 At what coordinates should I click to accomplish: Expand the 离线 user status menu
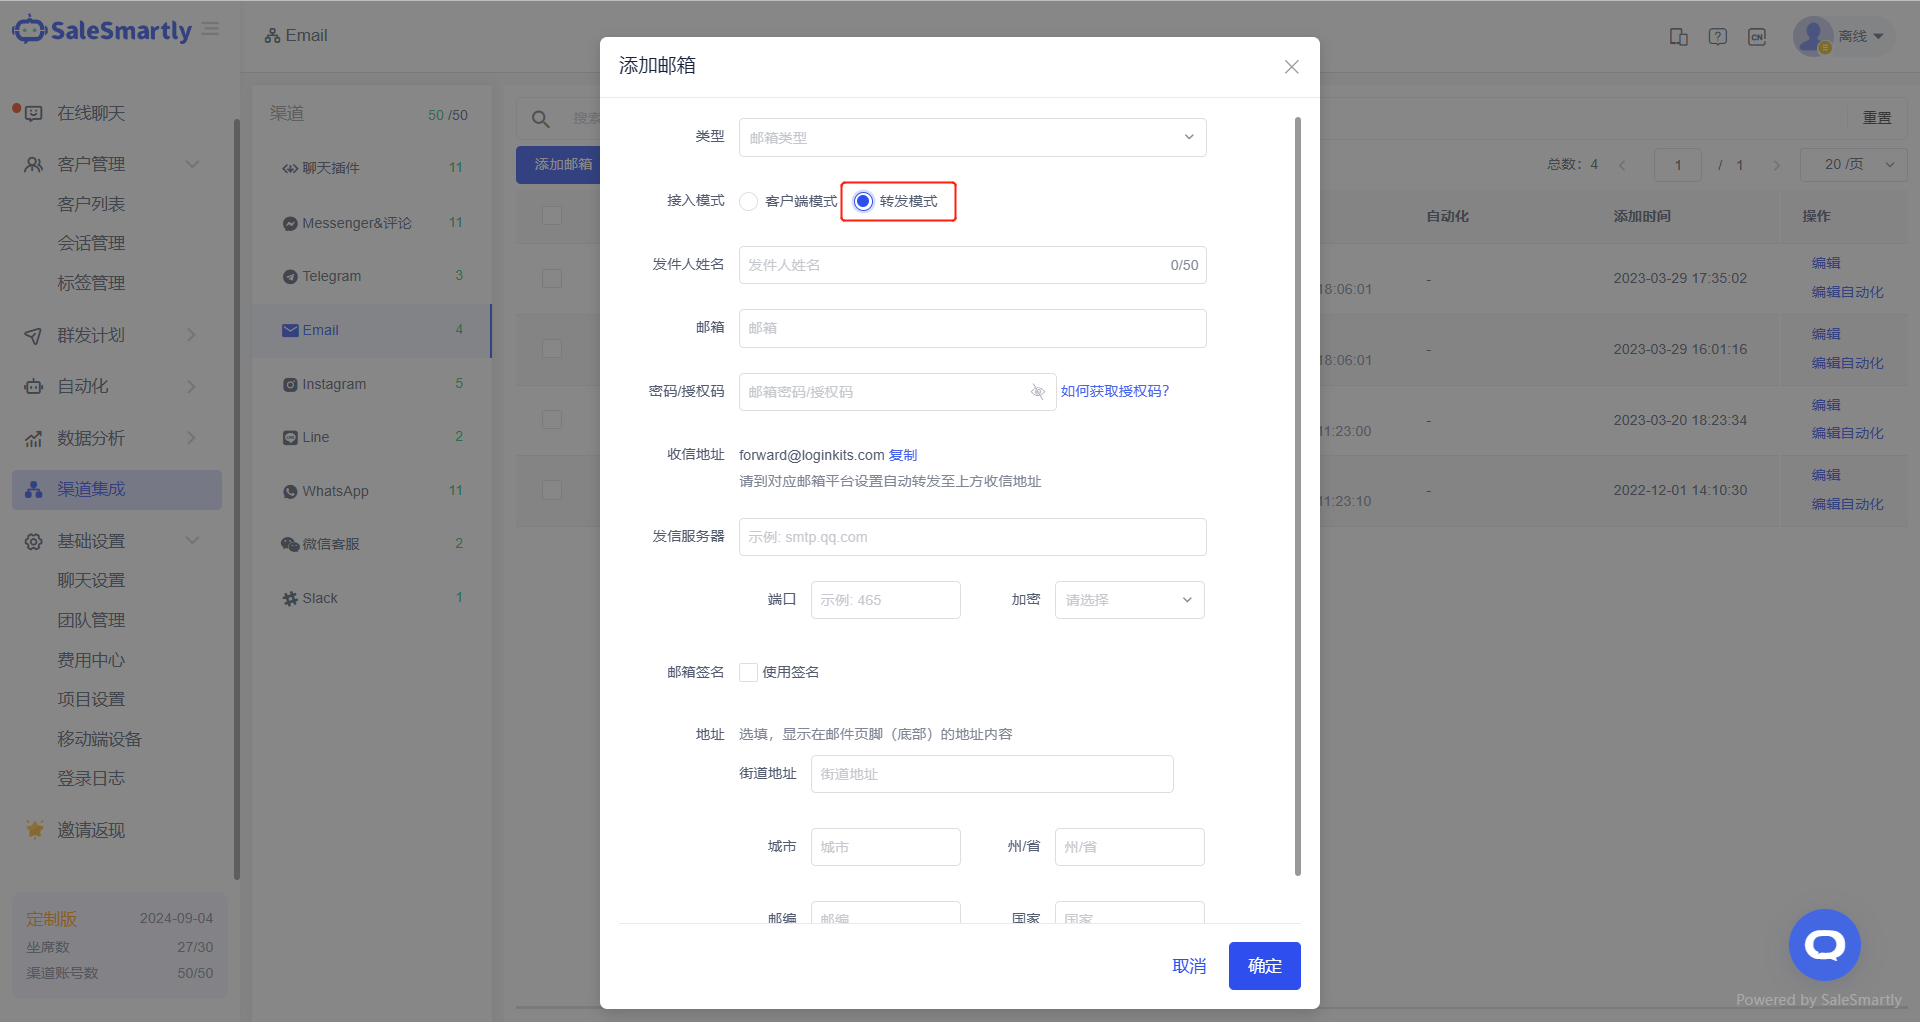pos(1859,37)
